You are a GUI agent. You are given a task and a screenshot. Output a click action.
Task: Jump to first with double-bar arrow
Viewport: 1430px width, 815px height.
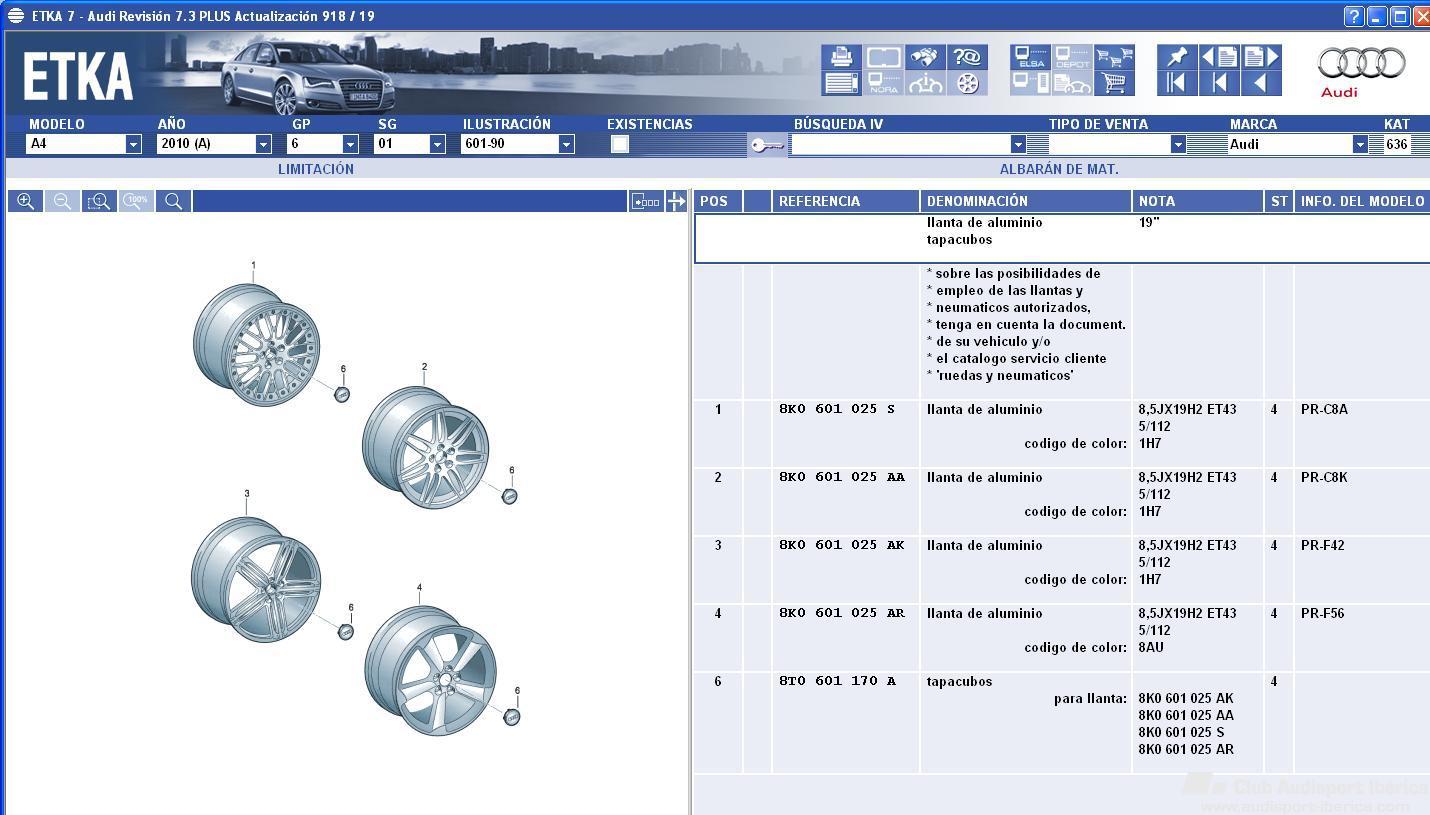click(1177, 83)
